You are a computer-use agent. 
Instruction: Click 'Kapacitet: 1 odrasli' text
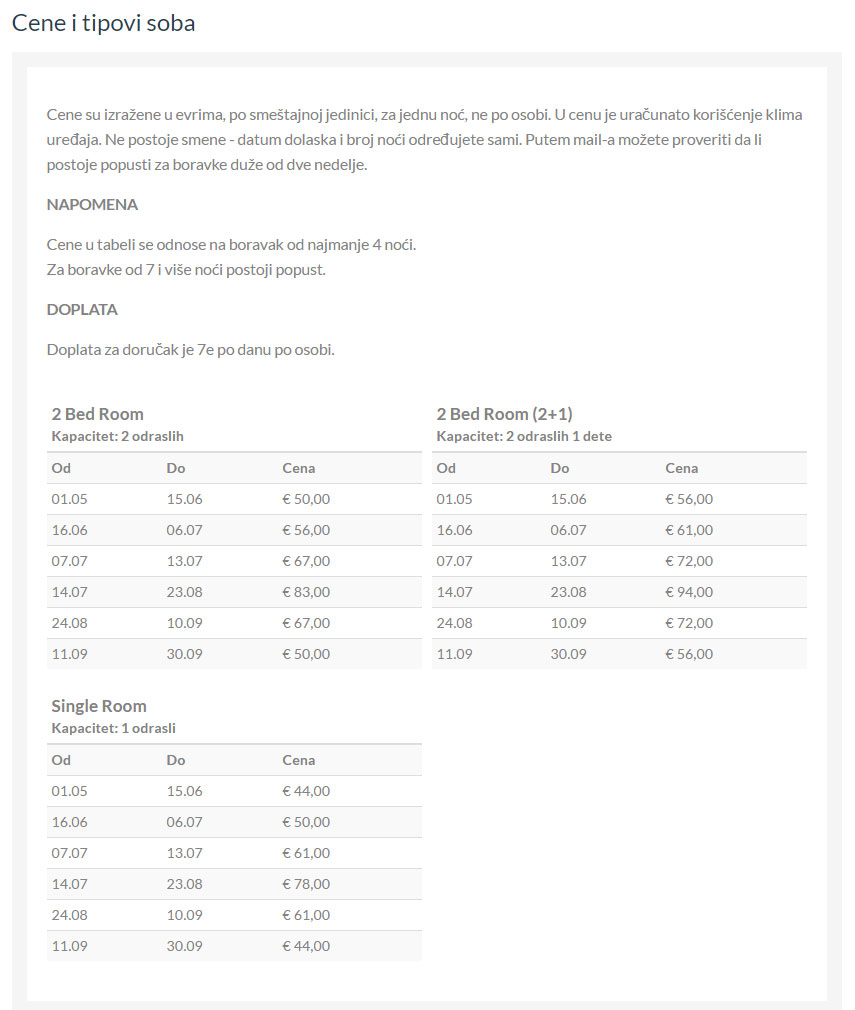coord(113,729)
